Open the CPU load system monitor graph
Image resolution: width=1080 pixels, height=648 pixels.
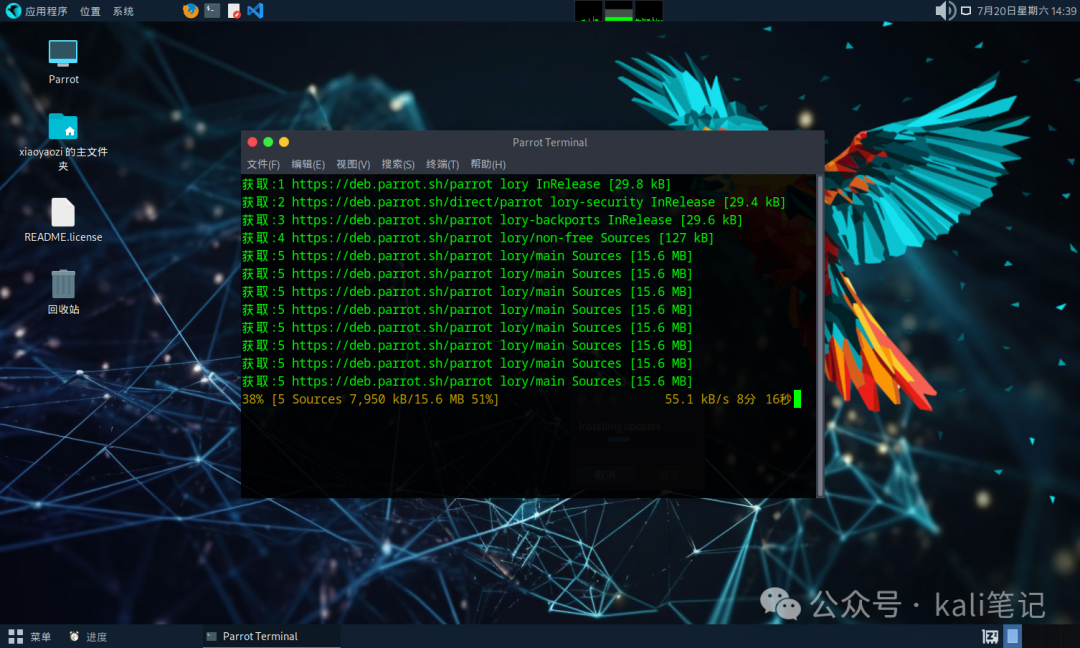coord(589,10)
